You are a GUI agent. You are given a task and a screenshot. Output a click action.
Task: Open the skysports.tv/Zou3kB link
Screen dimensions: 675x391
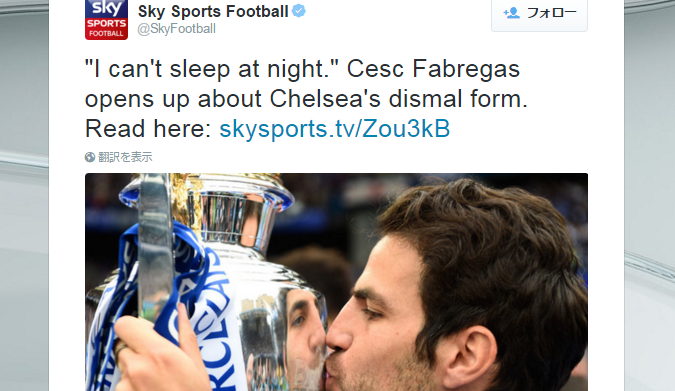pos(334,129)
